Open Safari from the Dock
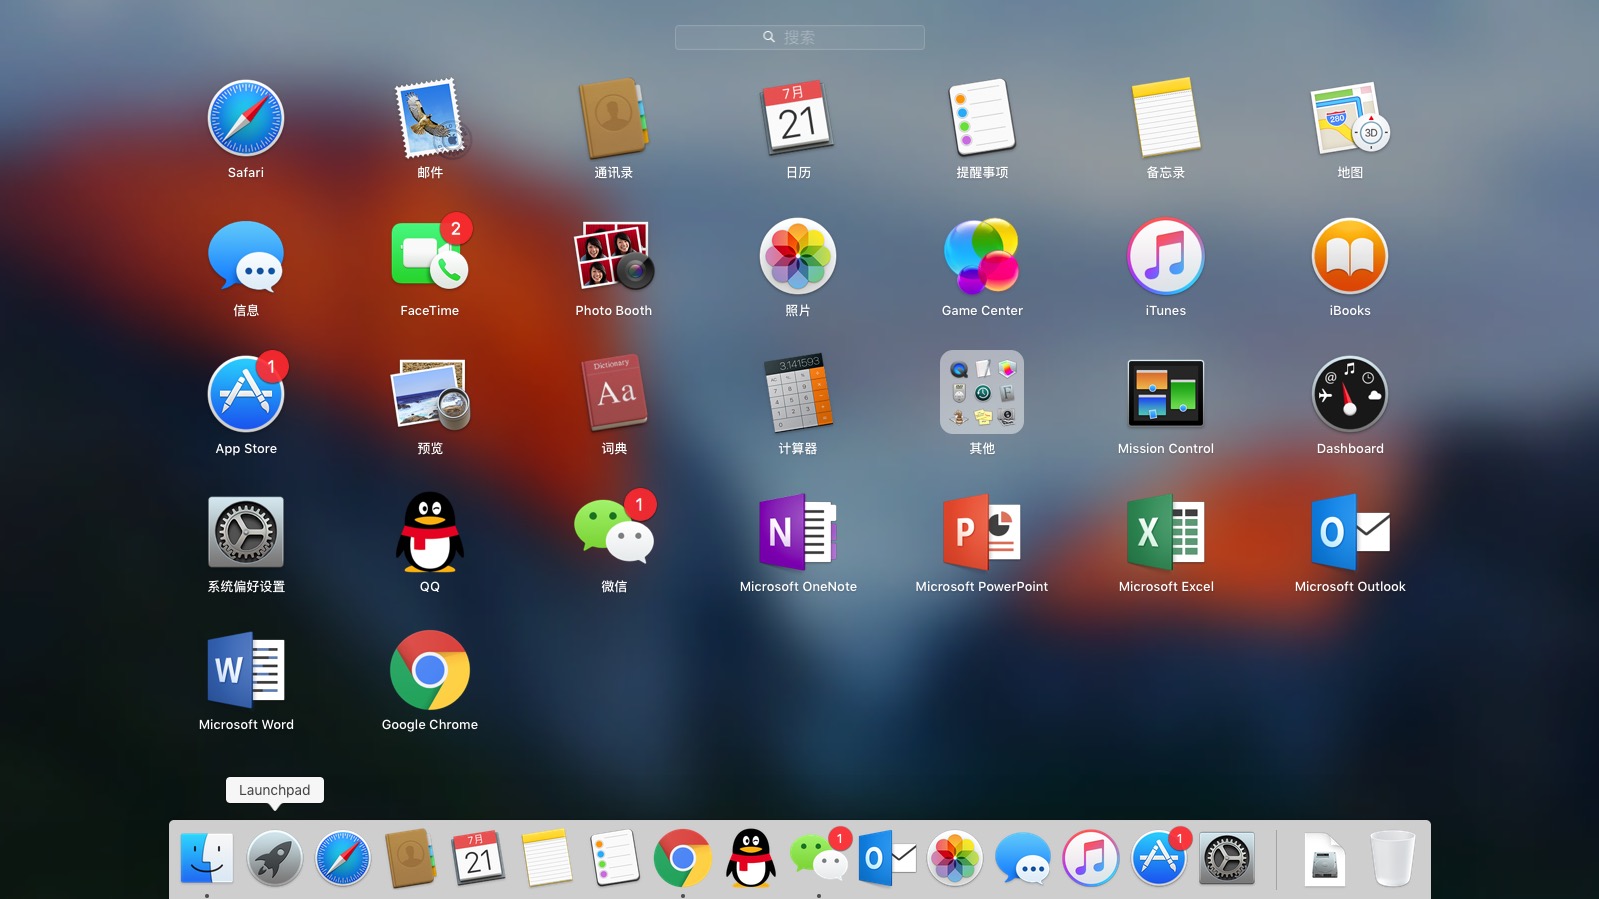The height and width of the screenshot is (899, 1599). 343,858
